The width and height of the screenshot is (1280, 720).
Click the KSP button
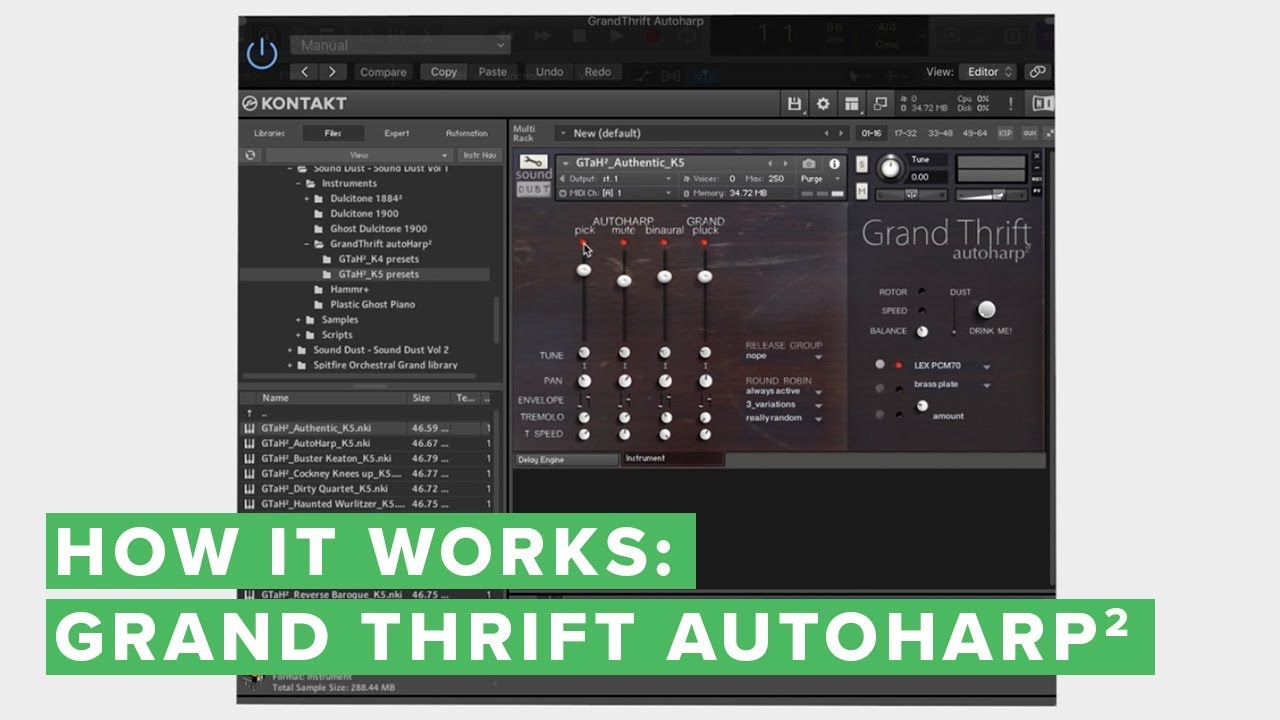tap(1005, 133)
